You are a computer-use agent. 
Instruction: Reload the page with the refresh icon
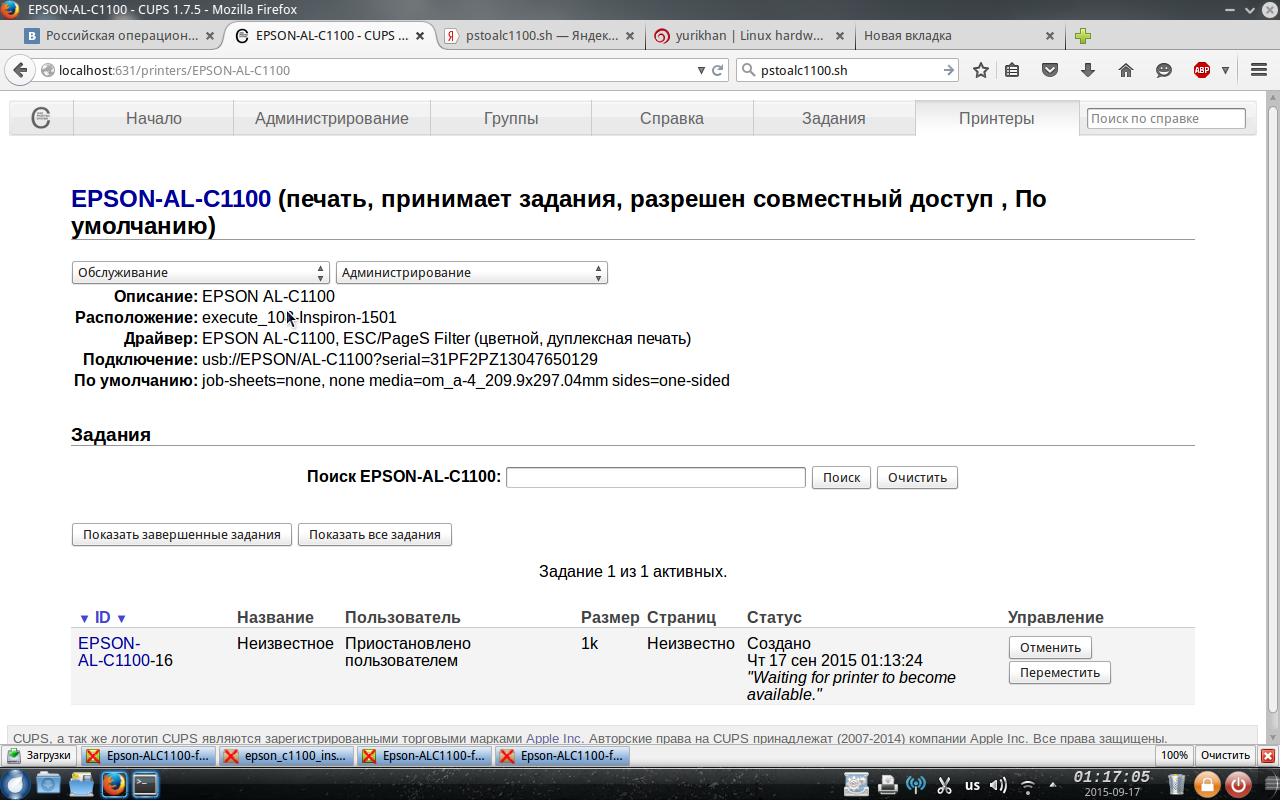[717, 71]
